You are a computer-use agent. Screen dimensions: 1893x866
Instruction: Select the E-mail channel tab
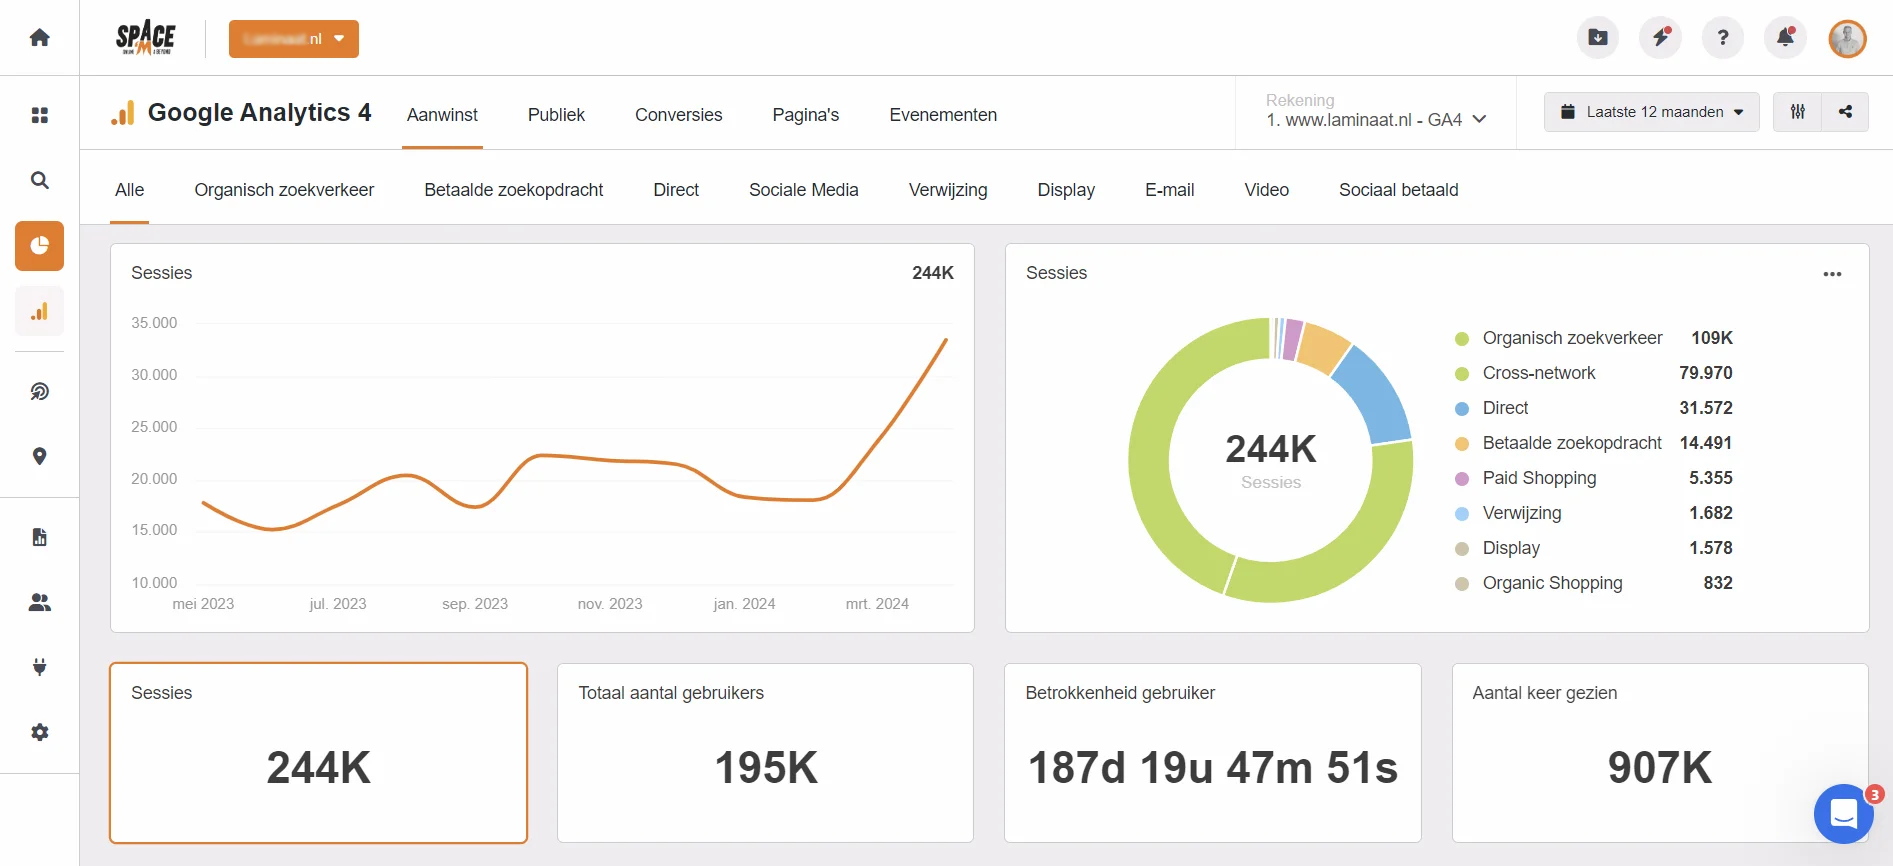(1169, 190)
